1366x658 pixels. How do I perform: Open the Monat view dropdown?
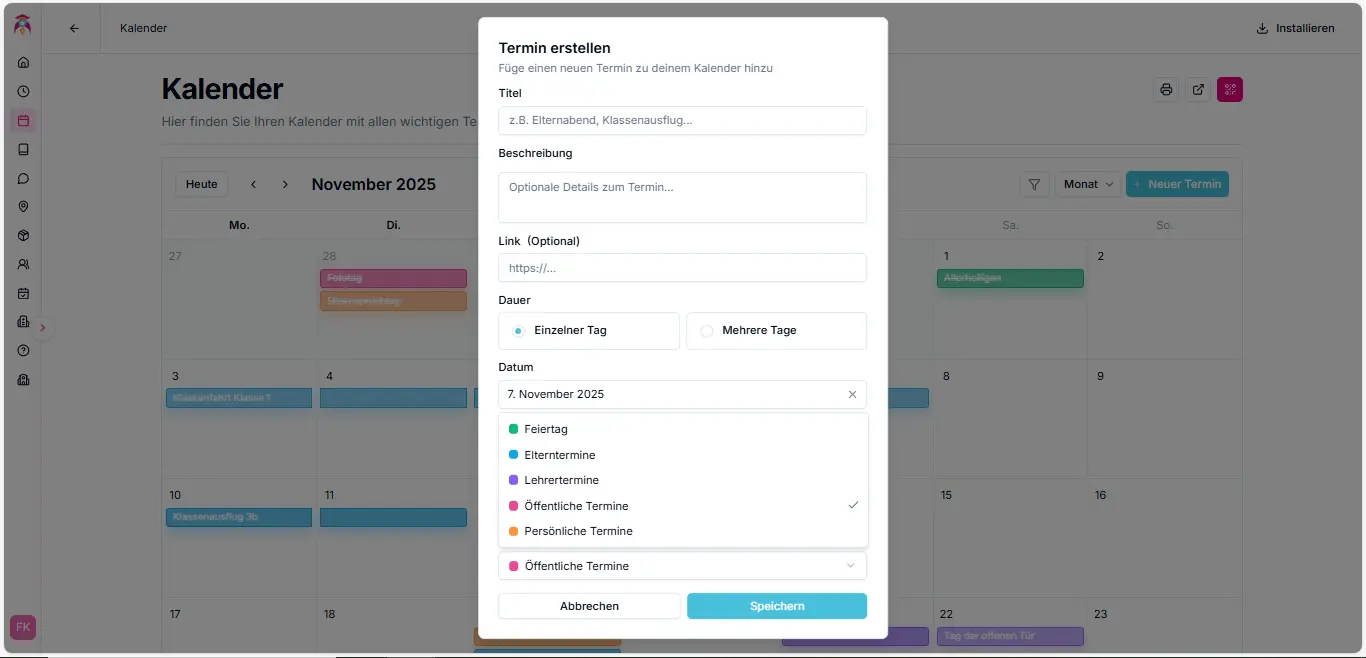coord(1088,185)
